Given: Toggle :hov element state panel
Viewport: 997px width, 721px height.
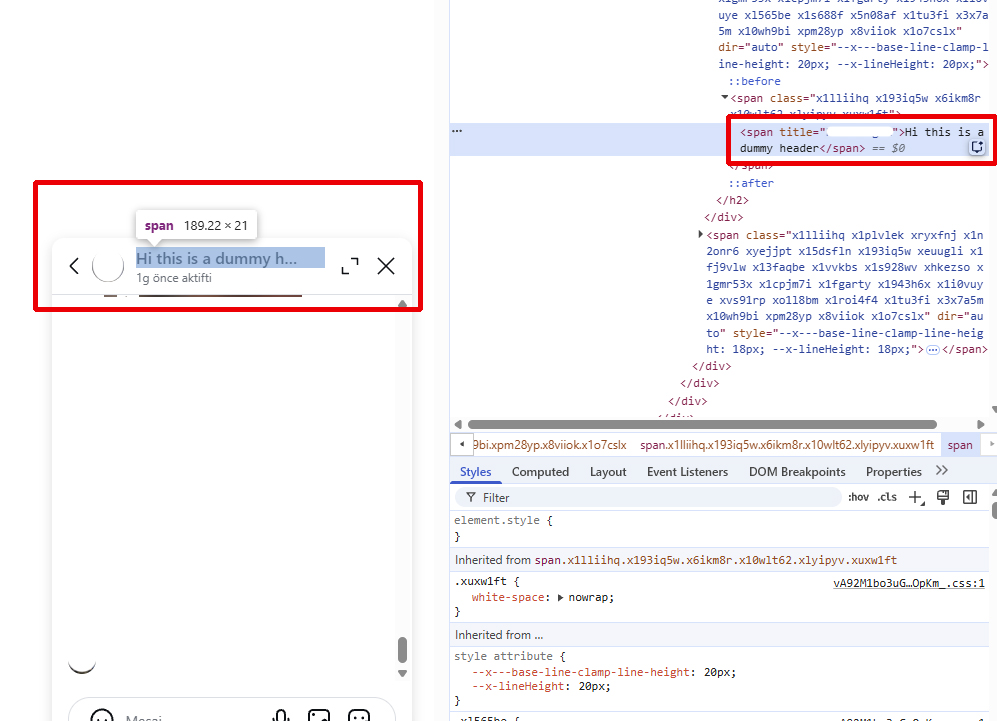Looking at the screenshot, I should (x=858, y=497).
